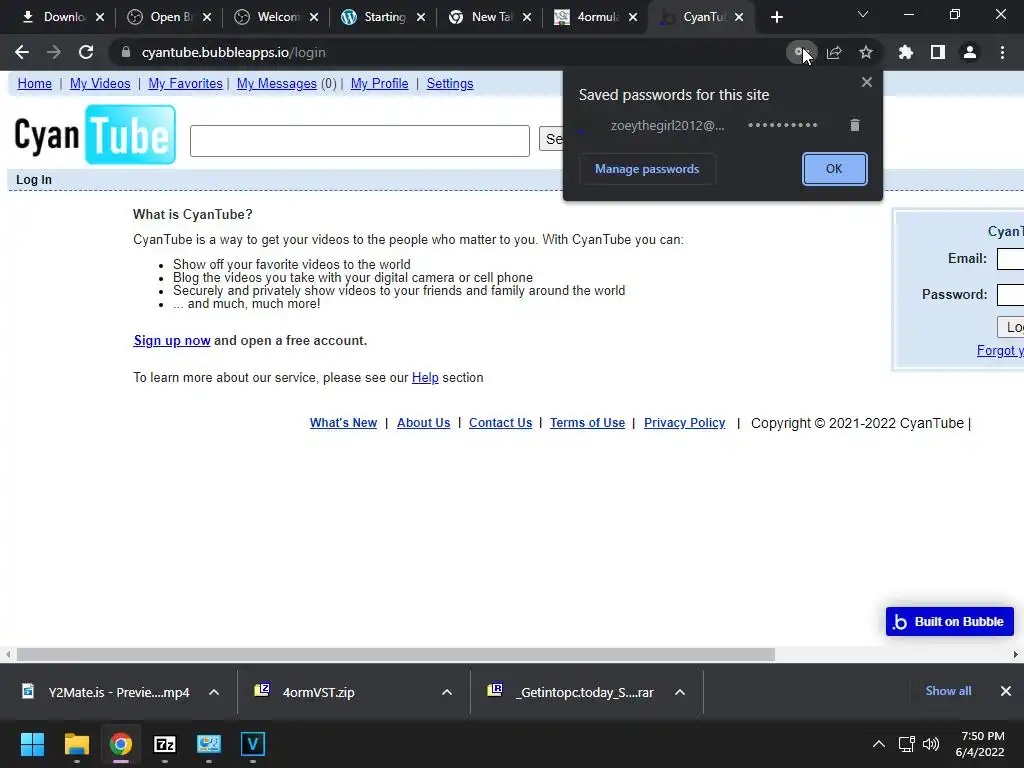
Task: Confirm the password popup with OK
Action: point(835,169)
